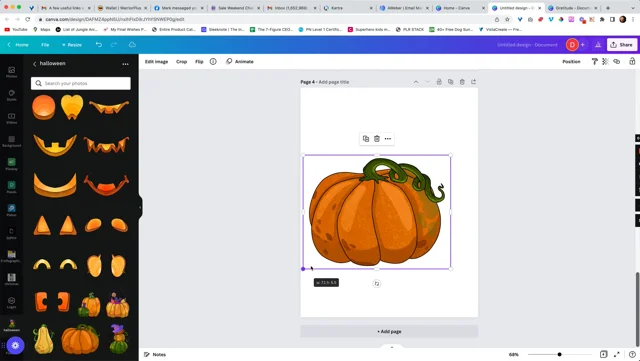Duplicate Page 4 with the page copy icon
Viewport: 640px width, 361px height.
(450, 82)
